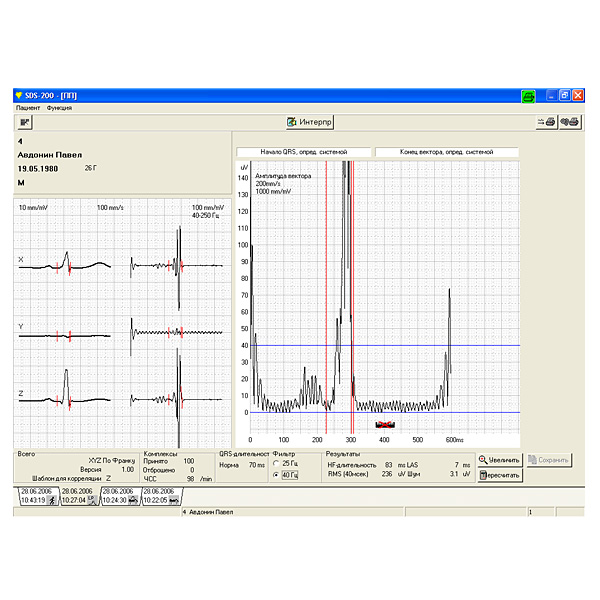This screenshot has height=600, width=600.
Task: Switch to the 28.06.2006 10:43:19 record tab
Action: [36, 496]
